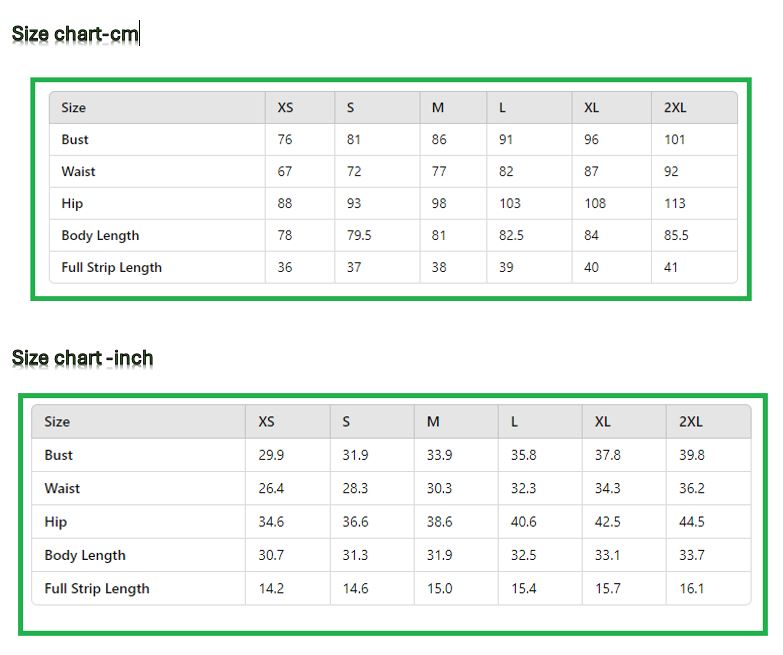Screen dimensions: 783x655
Task: Click the Size header in inch table
Action: coord(57,422)
